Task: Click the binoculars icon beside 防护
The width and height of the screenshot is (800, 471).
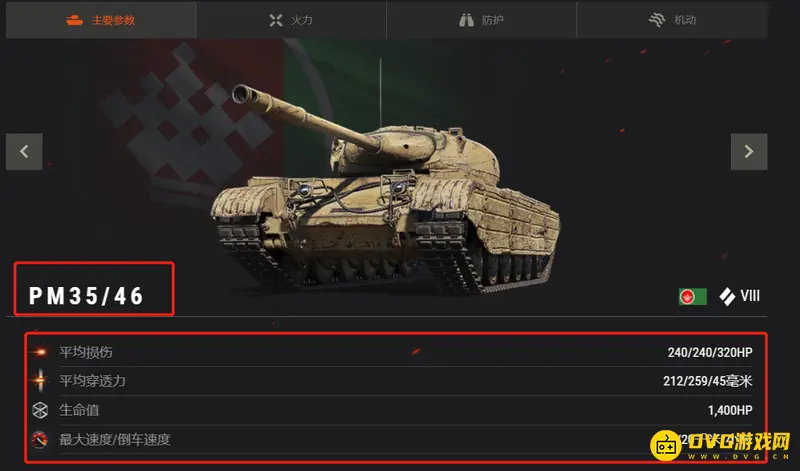Action: click(466, 20)
